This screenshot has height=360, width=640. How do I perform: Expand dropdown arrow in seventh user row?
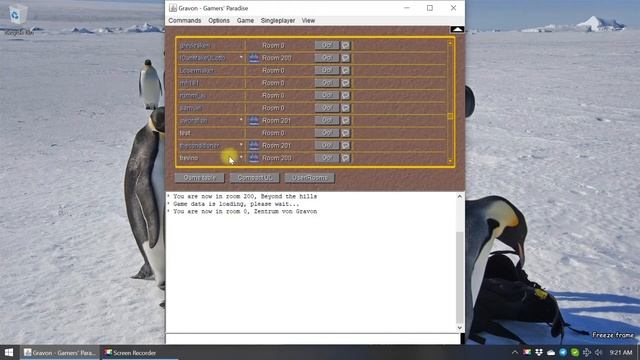coord(241,120)
